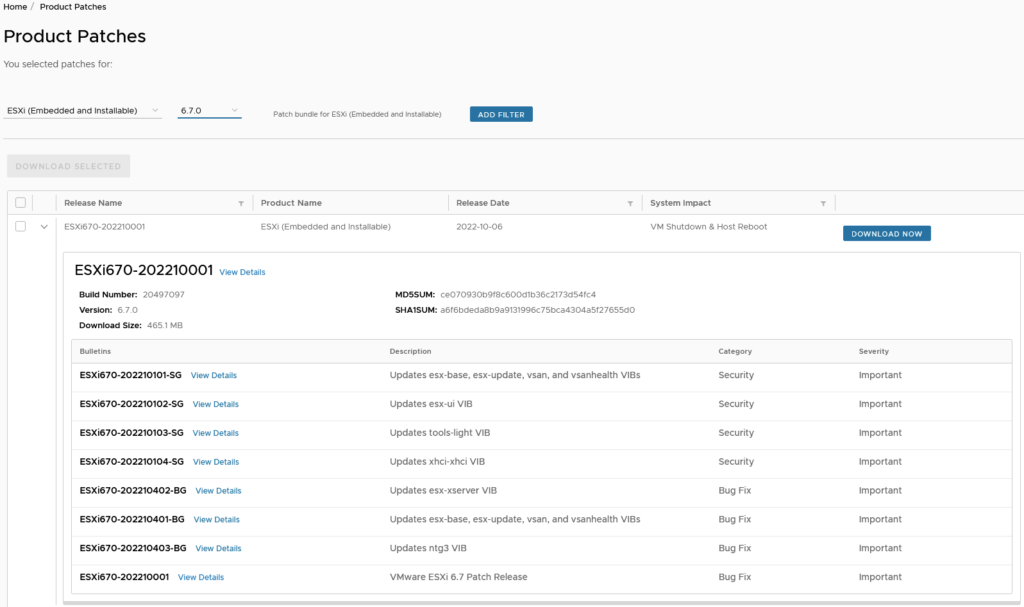1024x607 pixels.
Task: Click the Updates esx-xserver VIB description
Action: tap(443, 490)
